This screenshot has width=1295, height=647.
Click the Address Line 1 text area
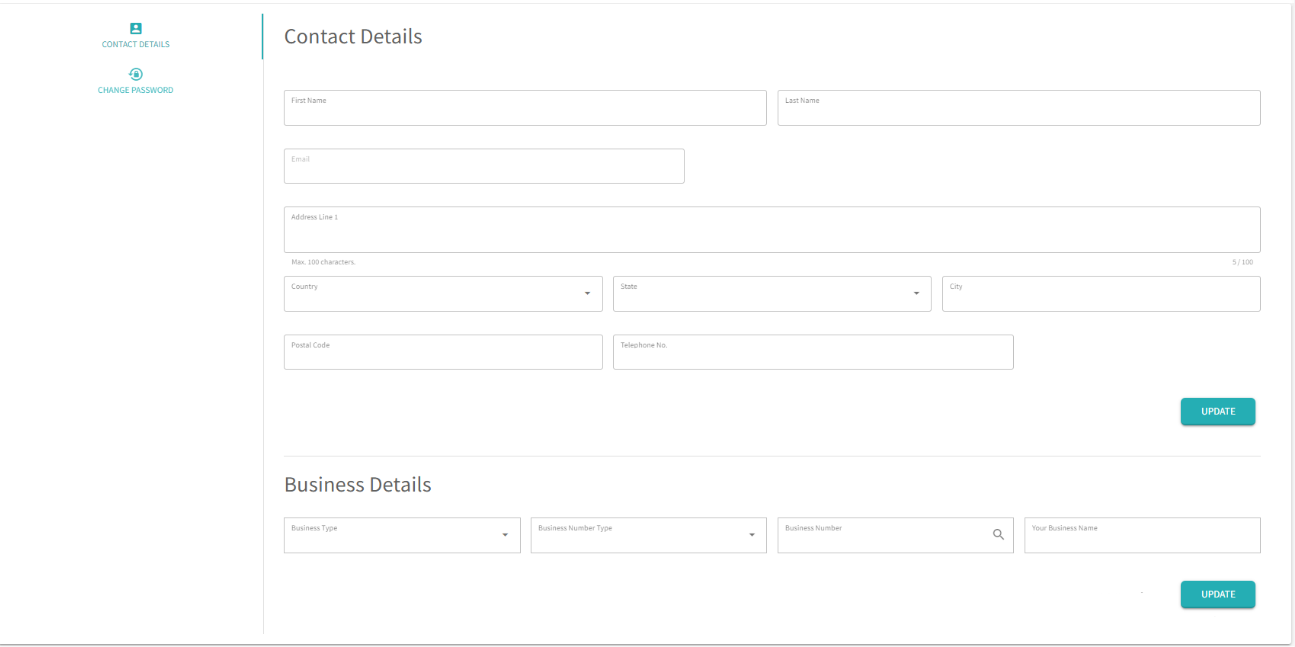pyautogui.click(x=771, y=231)
